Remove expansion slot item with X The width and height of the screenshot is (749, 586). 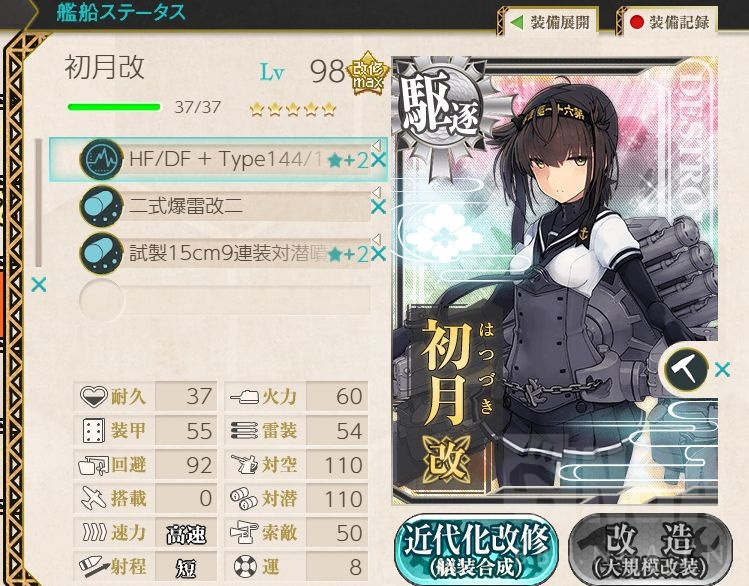coord(722,369)
